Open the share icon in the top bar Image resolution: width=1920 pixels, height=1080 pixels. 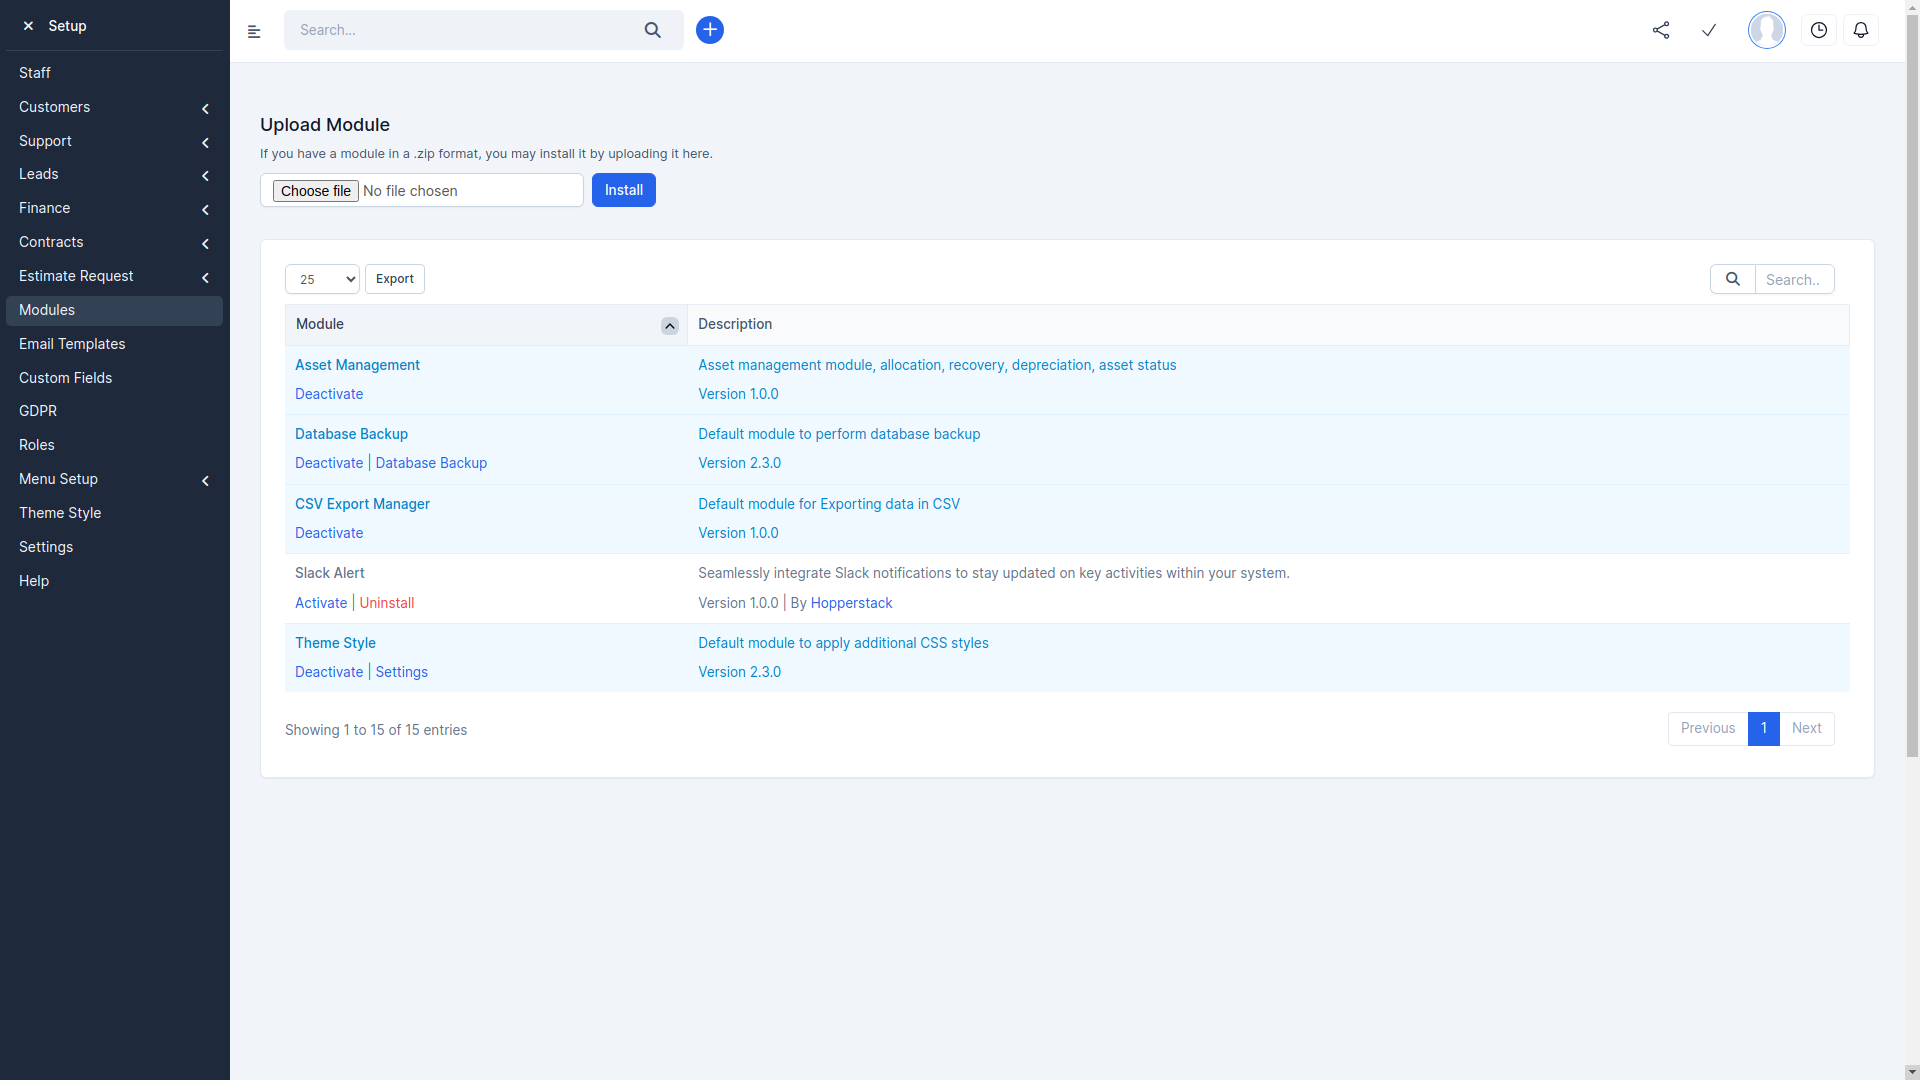[1662, 30]
